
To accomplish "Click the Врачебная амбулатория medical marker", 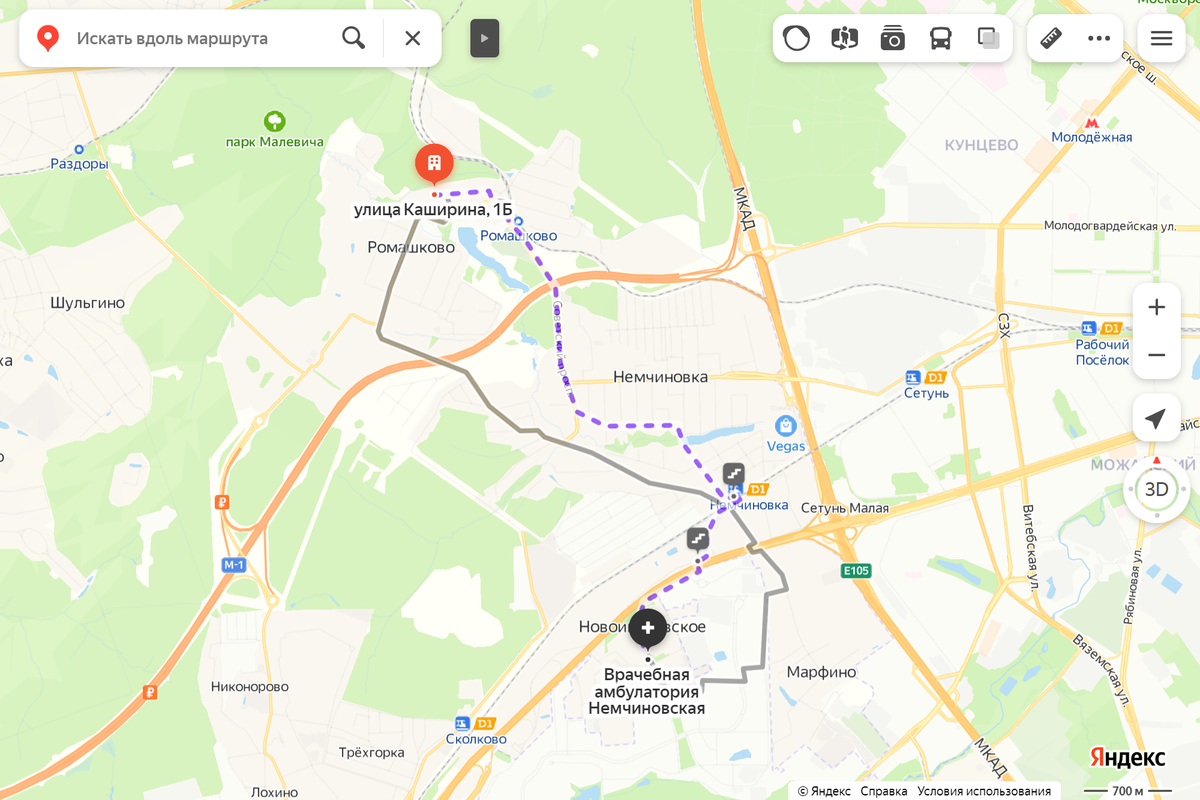I will point(648,629).
